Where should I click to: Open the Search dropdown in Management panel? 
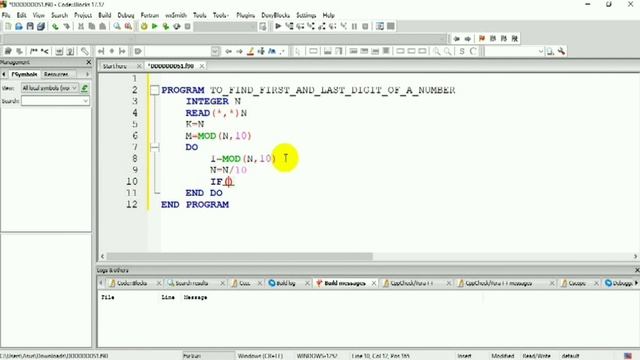coord(86,101)
